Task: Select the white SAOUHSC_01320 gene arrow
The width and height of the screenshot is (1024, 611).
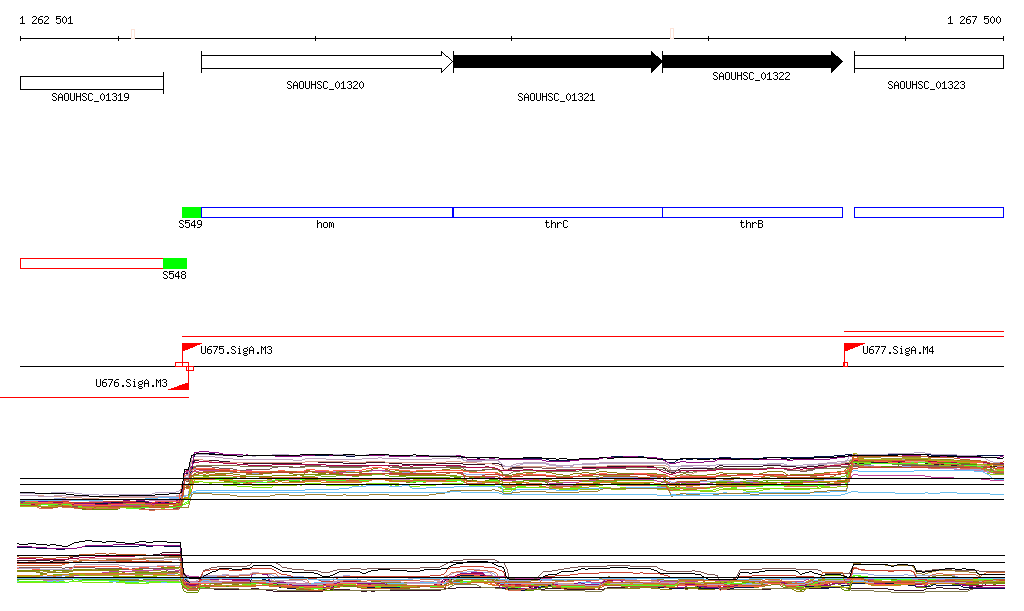Action: tap(326, 62)
